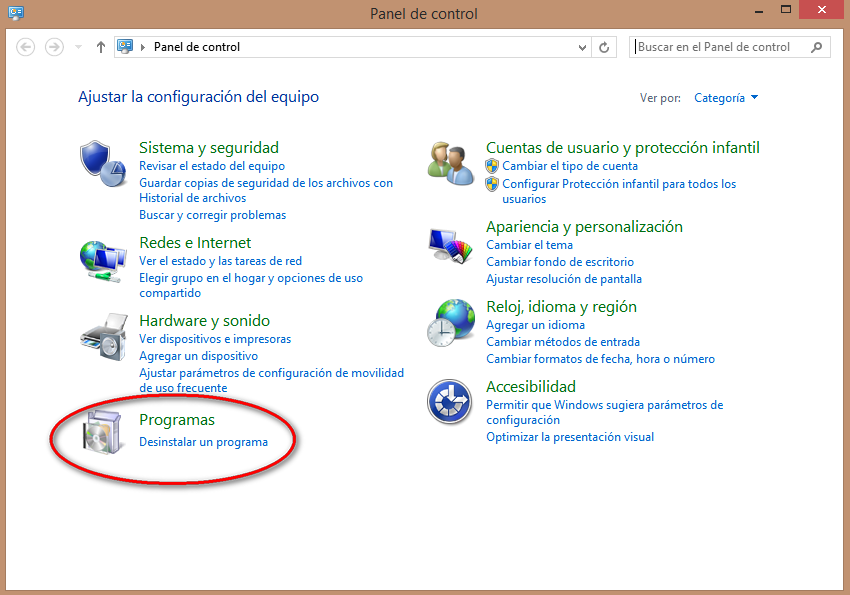Open Configurar Protección infantil para todos los usuarios

619,191
